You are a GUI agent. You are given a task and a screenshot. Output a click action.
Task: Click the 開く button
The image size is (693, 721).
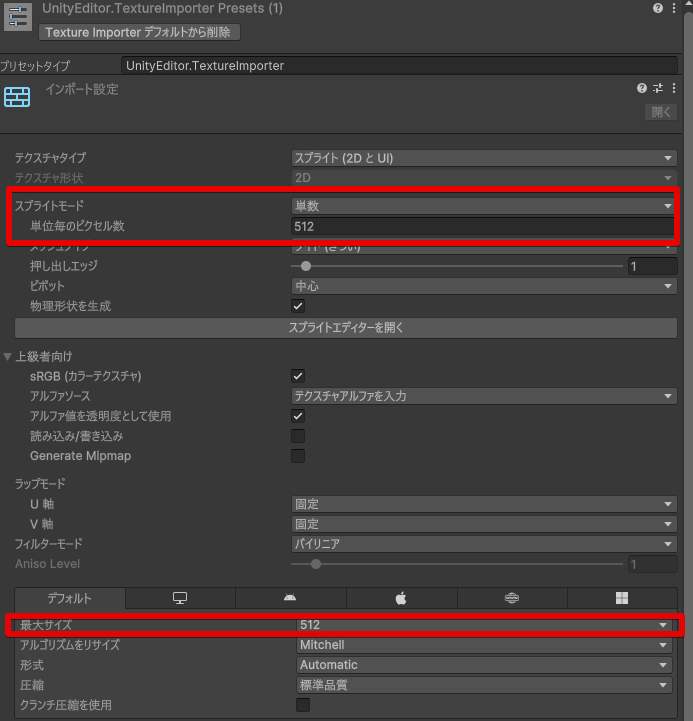tap(661, 112)
